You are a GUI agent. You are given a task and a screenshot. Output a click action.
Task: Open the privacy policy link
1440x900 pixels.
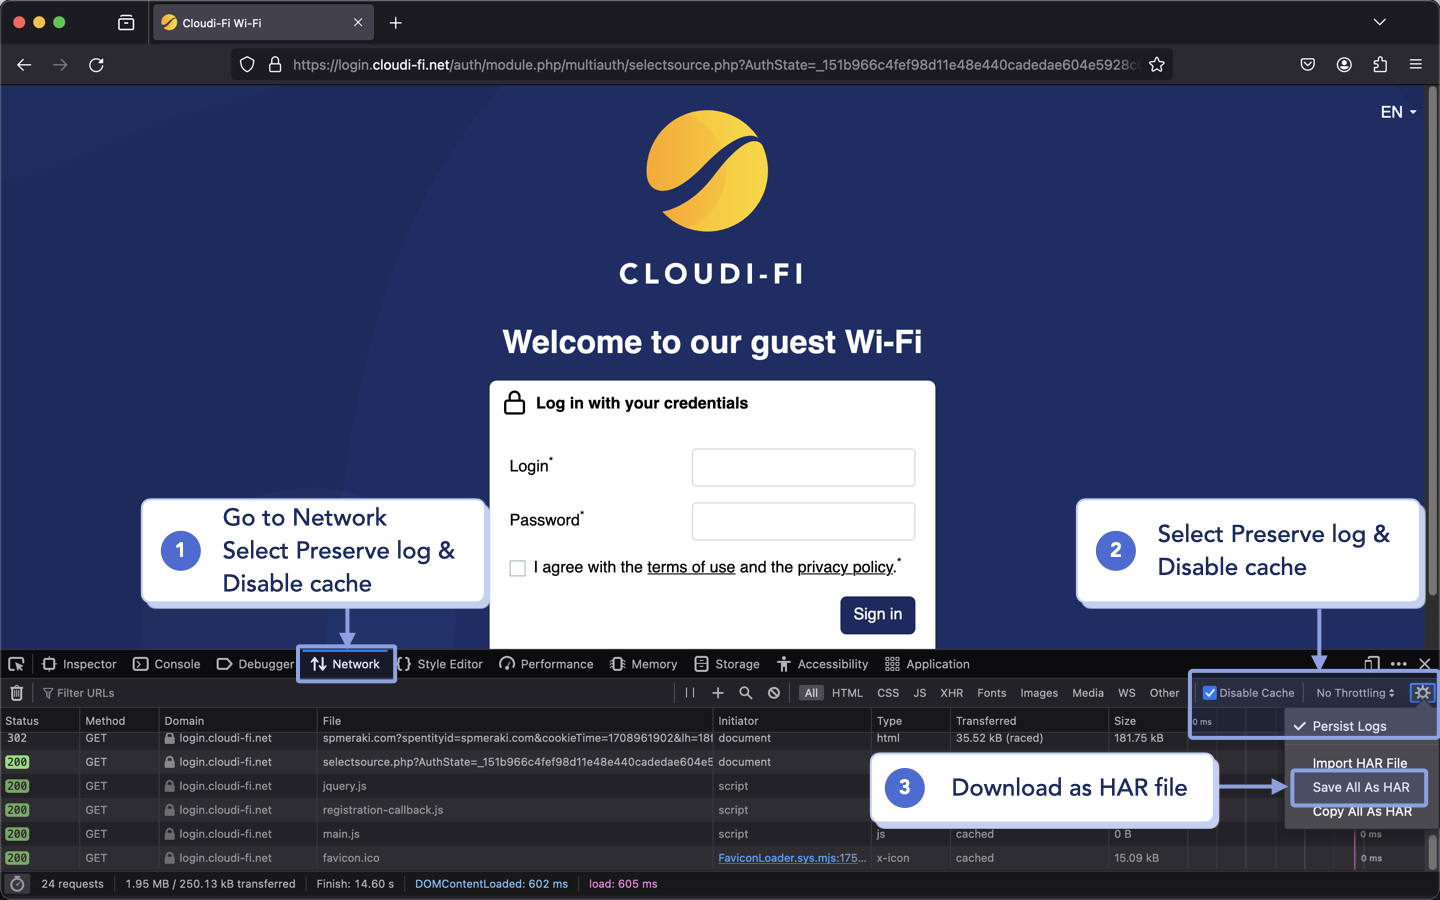(845, 567)
